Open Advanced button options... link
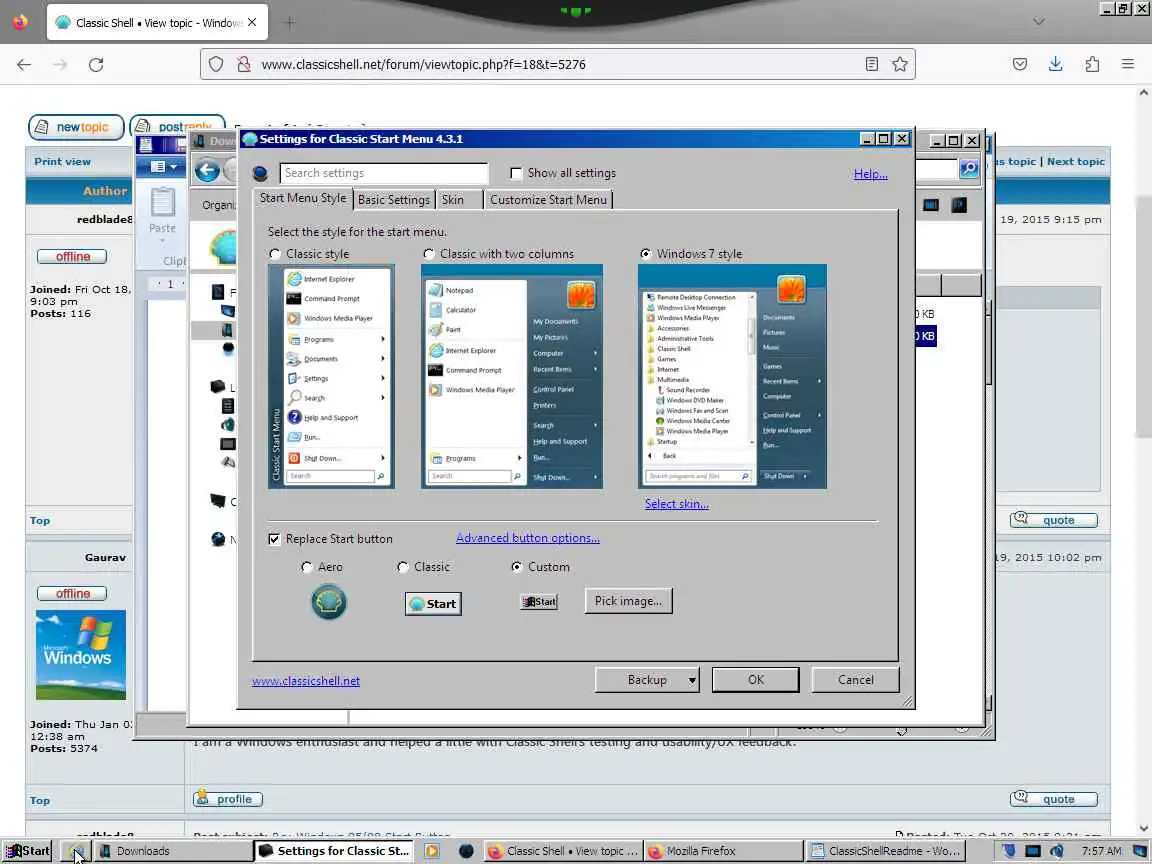Screen dimensions: 1152x864 [x=528, y=538]
